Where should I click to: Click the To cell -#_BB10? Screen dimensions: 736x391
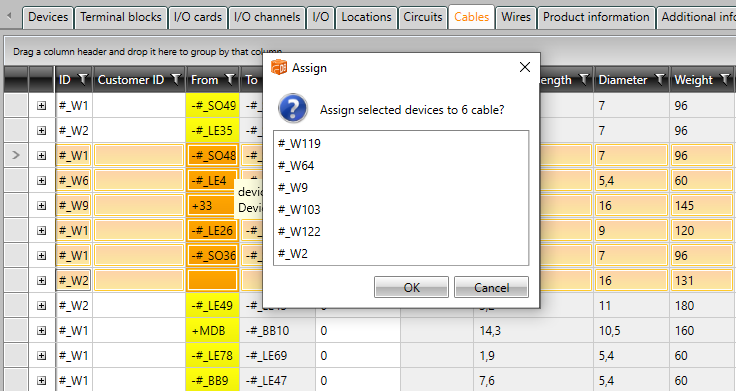click(277, 330)
